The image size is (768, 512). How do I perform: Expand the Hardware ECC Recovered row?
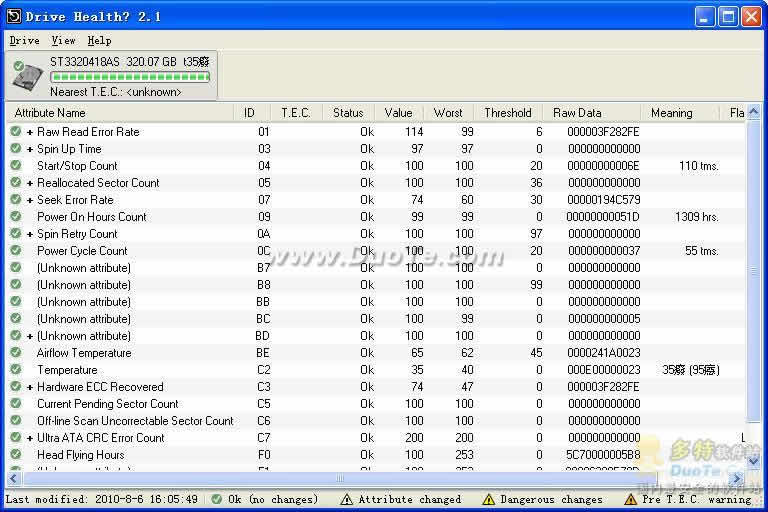[30, 387]
